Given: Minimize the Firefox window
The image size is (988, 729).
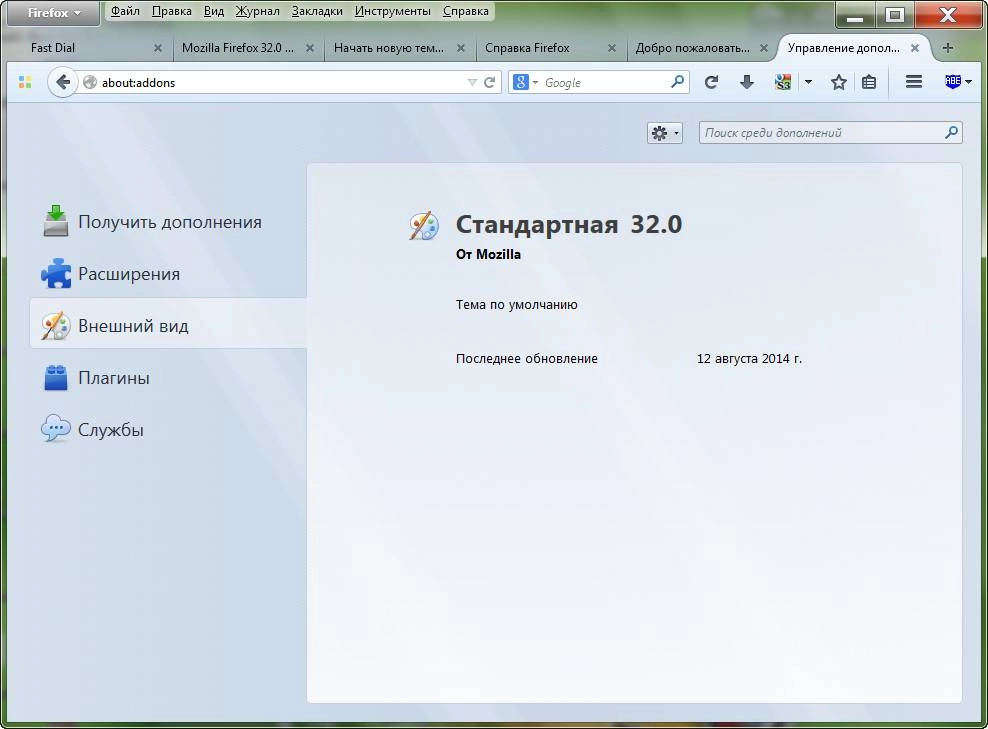Looking at the screenshot, I should (855, 14).
